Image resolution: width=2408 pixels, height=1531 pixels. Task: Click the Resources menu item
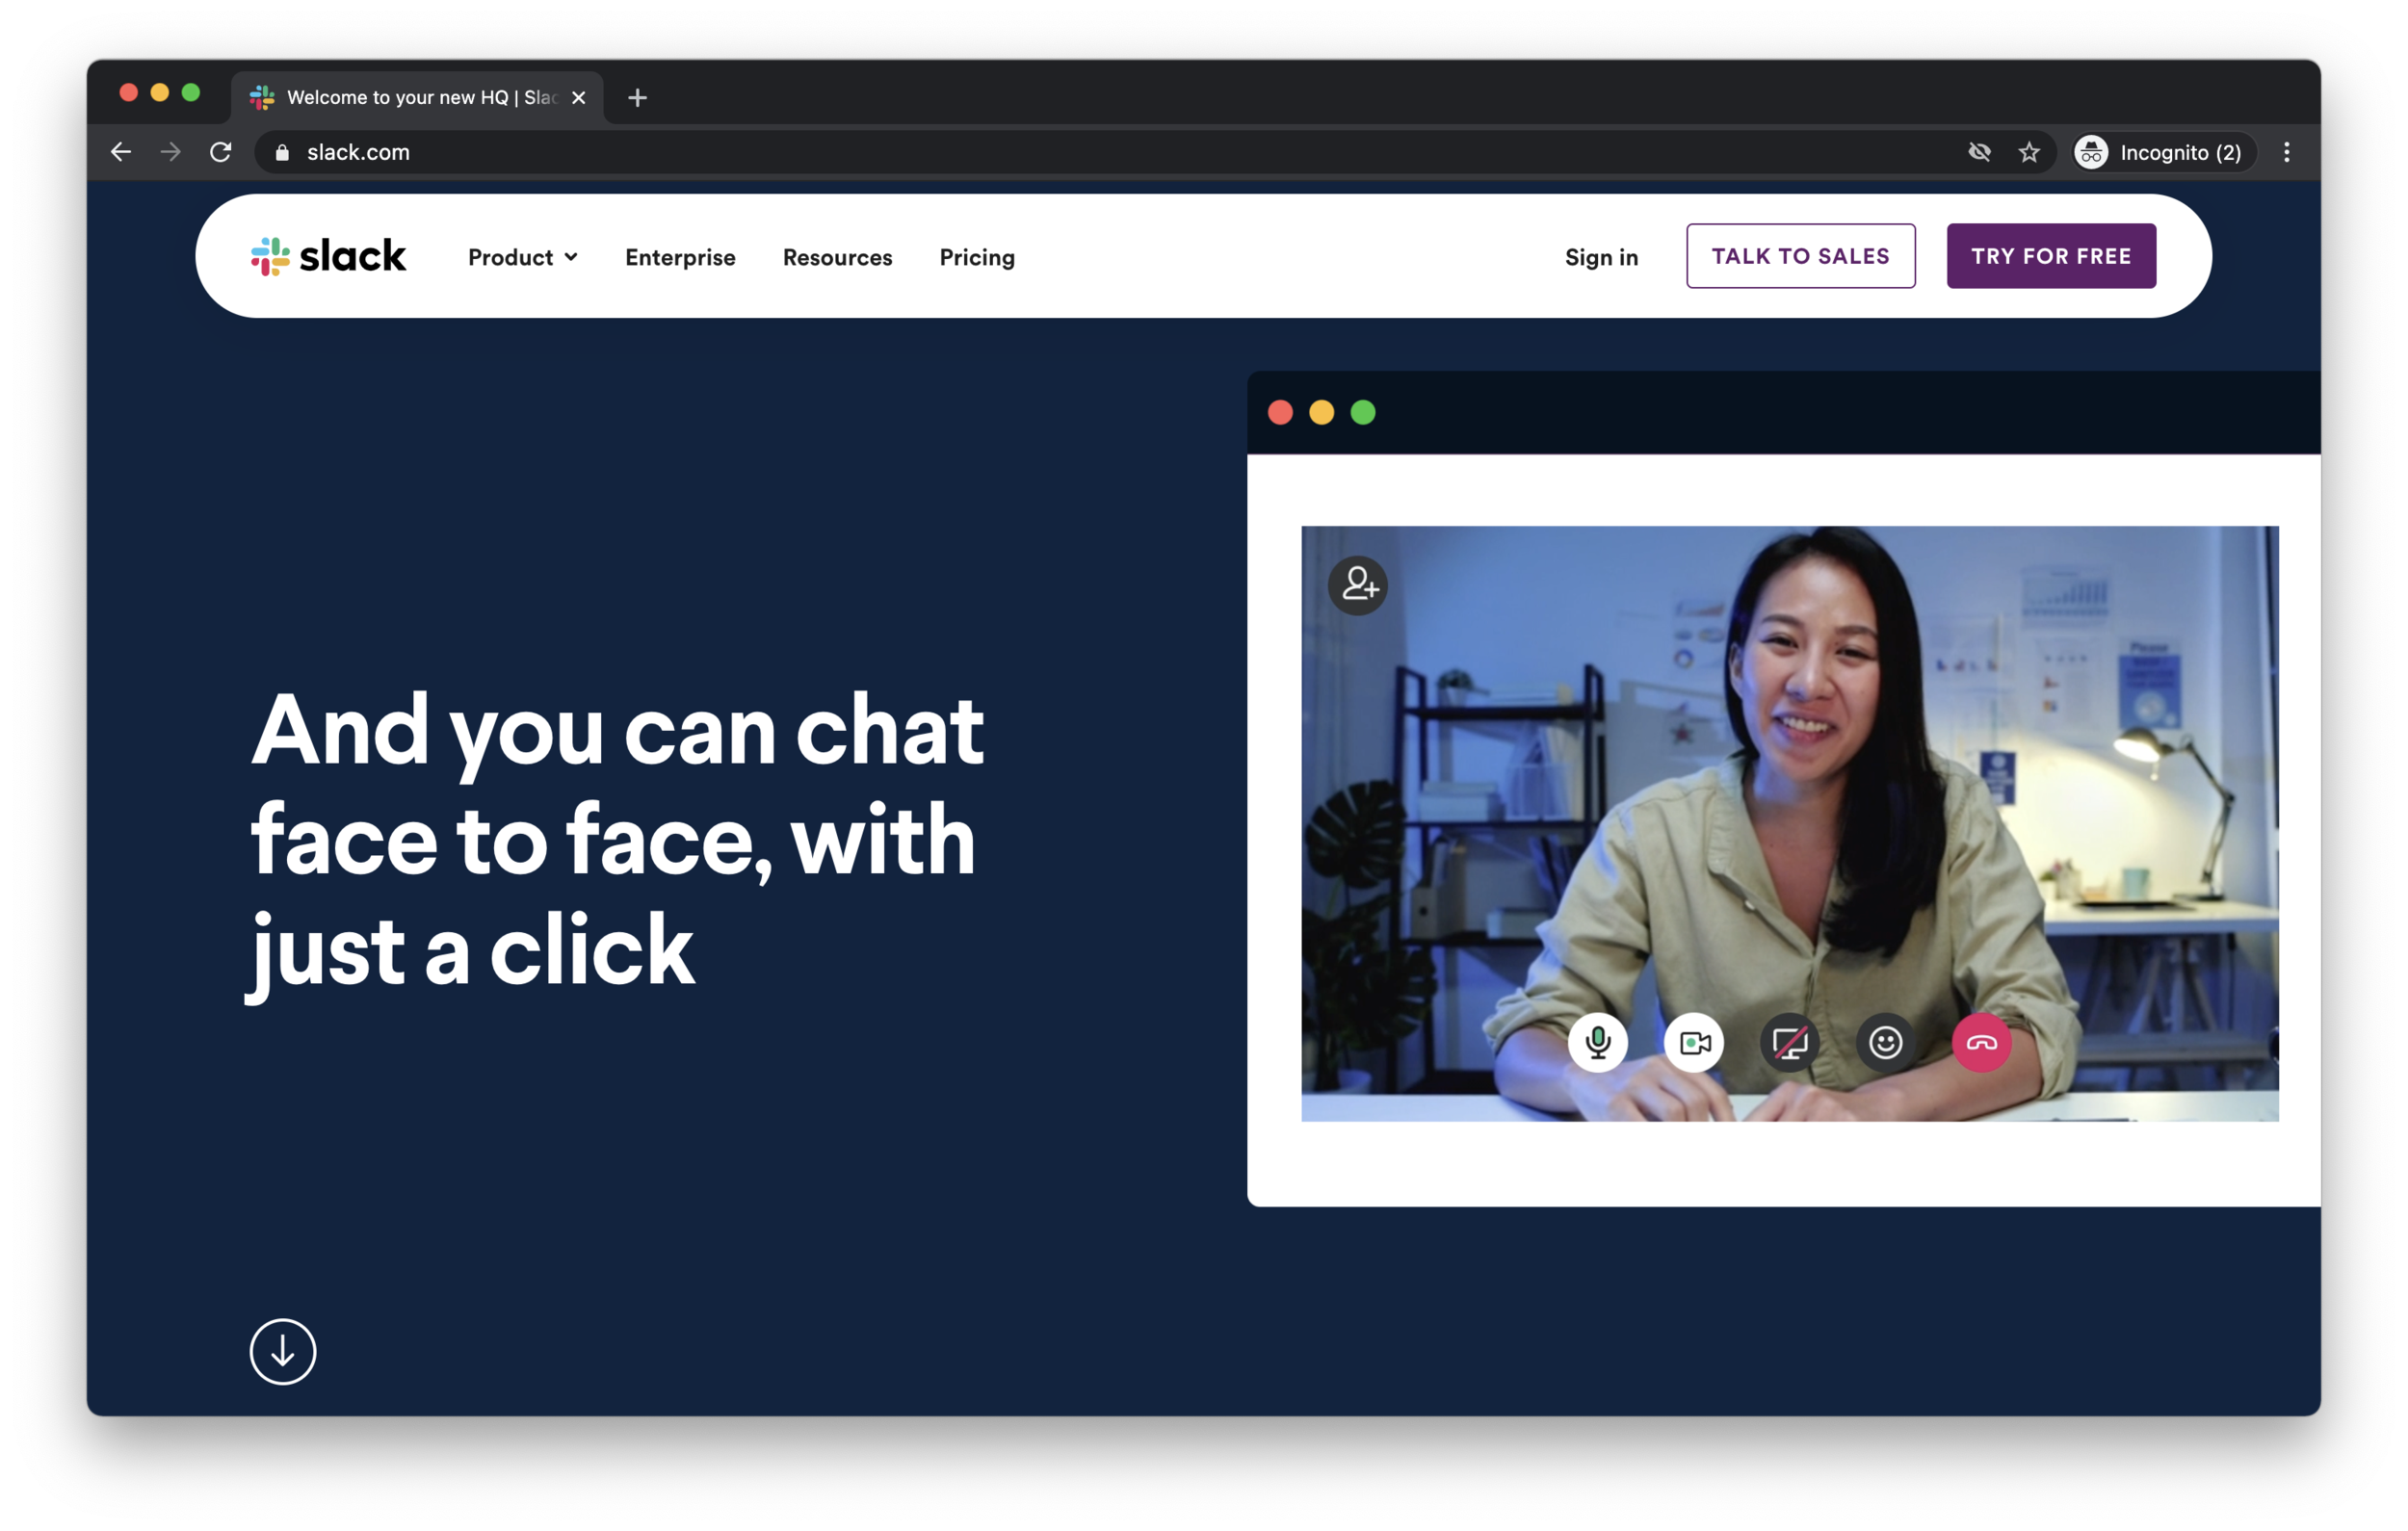(x=837, y=256)
